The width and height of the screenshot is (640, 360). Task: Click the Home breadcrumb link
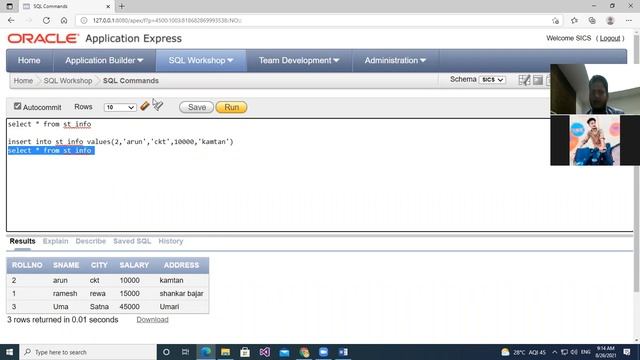tap(23, 80)
